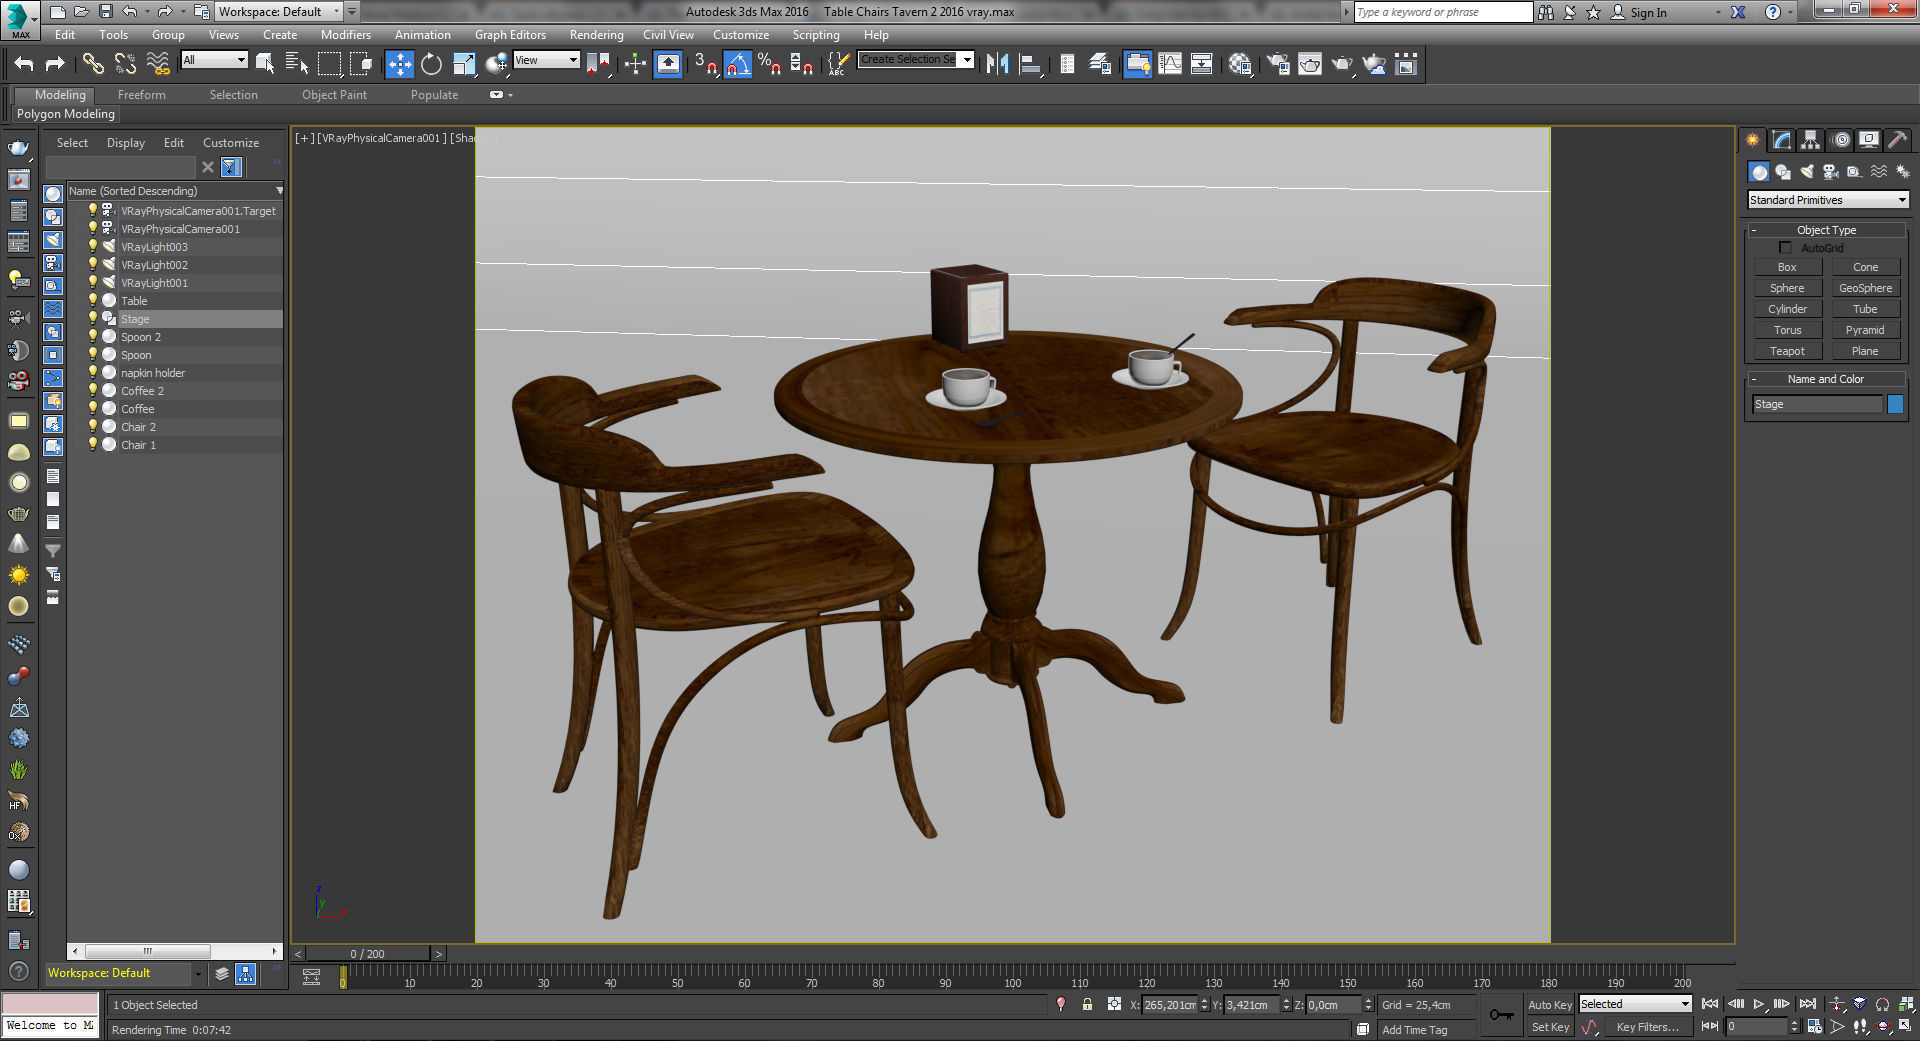Open the Modifiers menu
The height and width of the screenshot is (1041, 1920).
tap(346, 35)
